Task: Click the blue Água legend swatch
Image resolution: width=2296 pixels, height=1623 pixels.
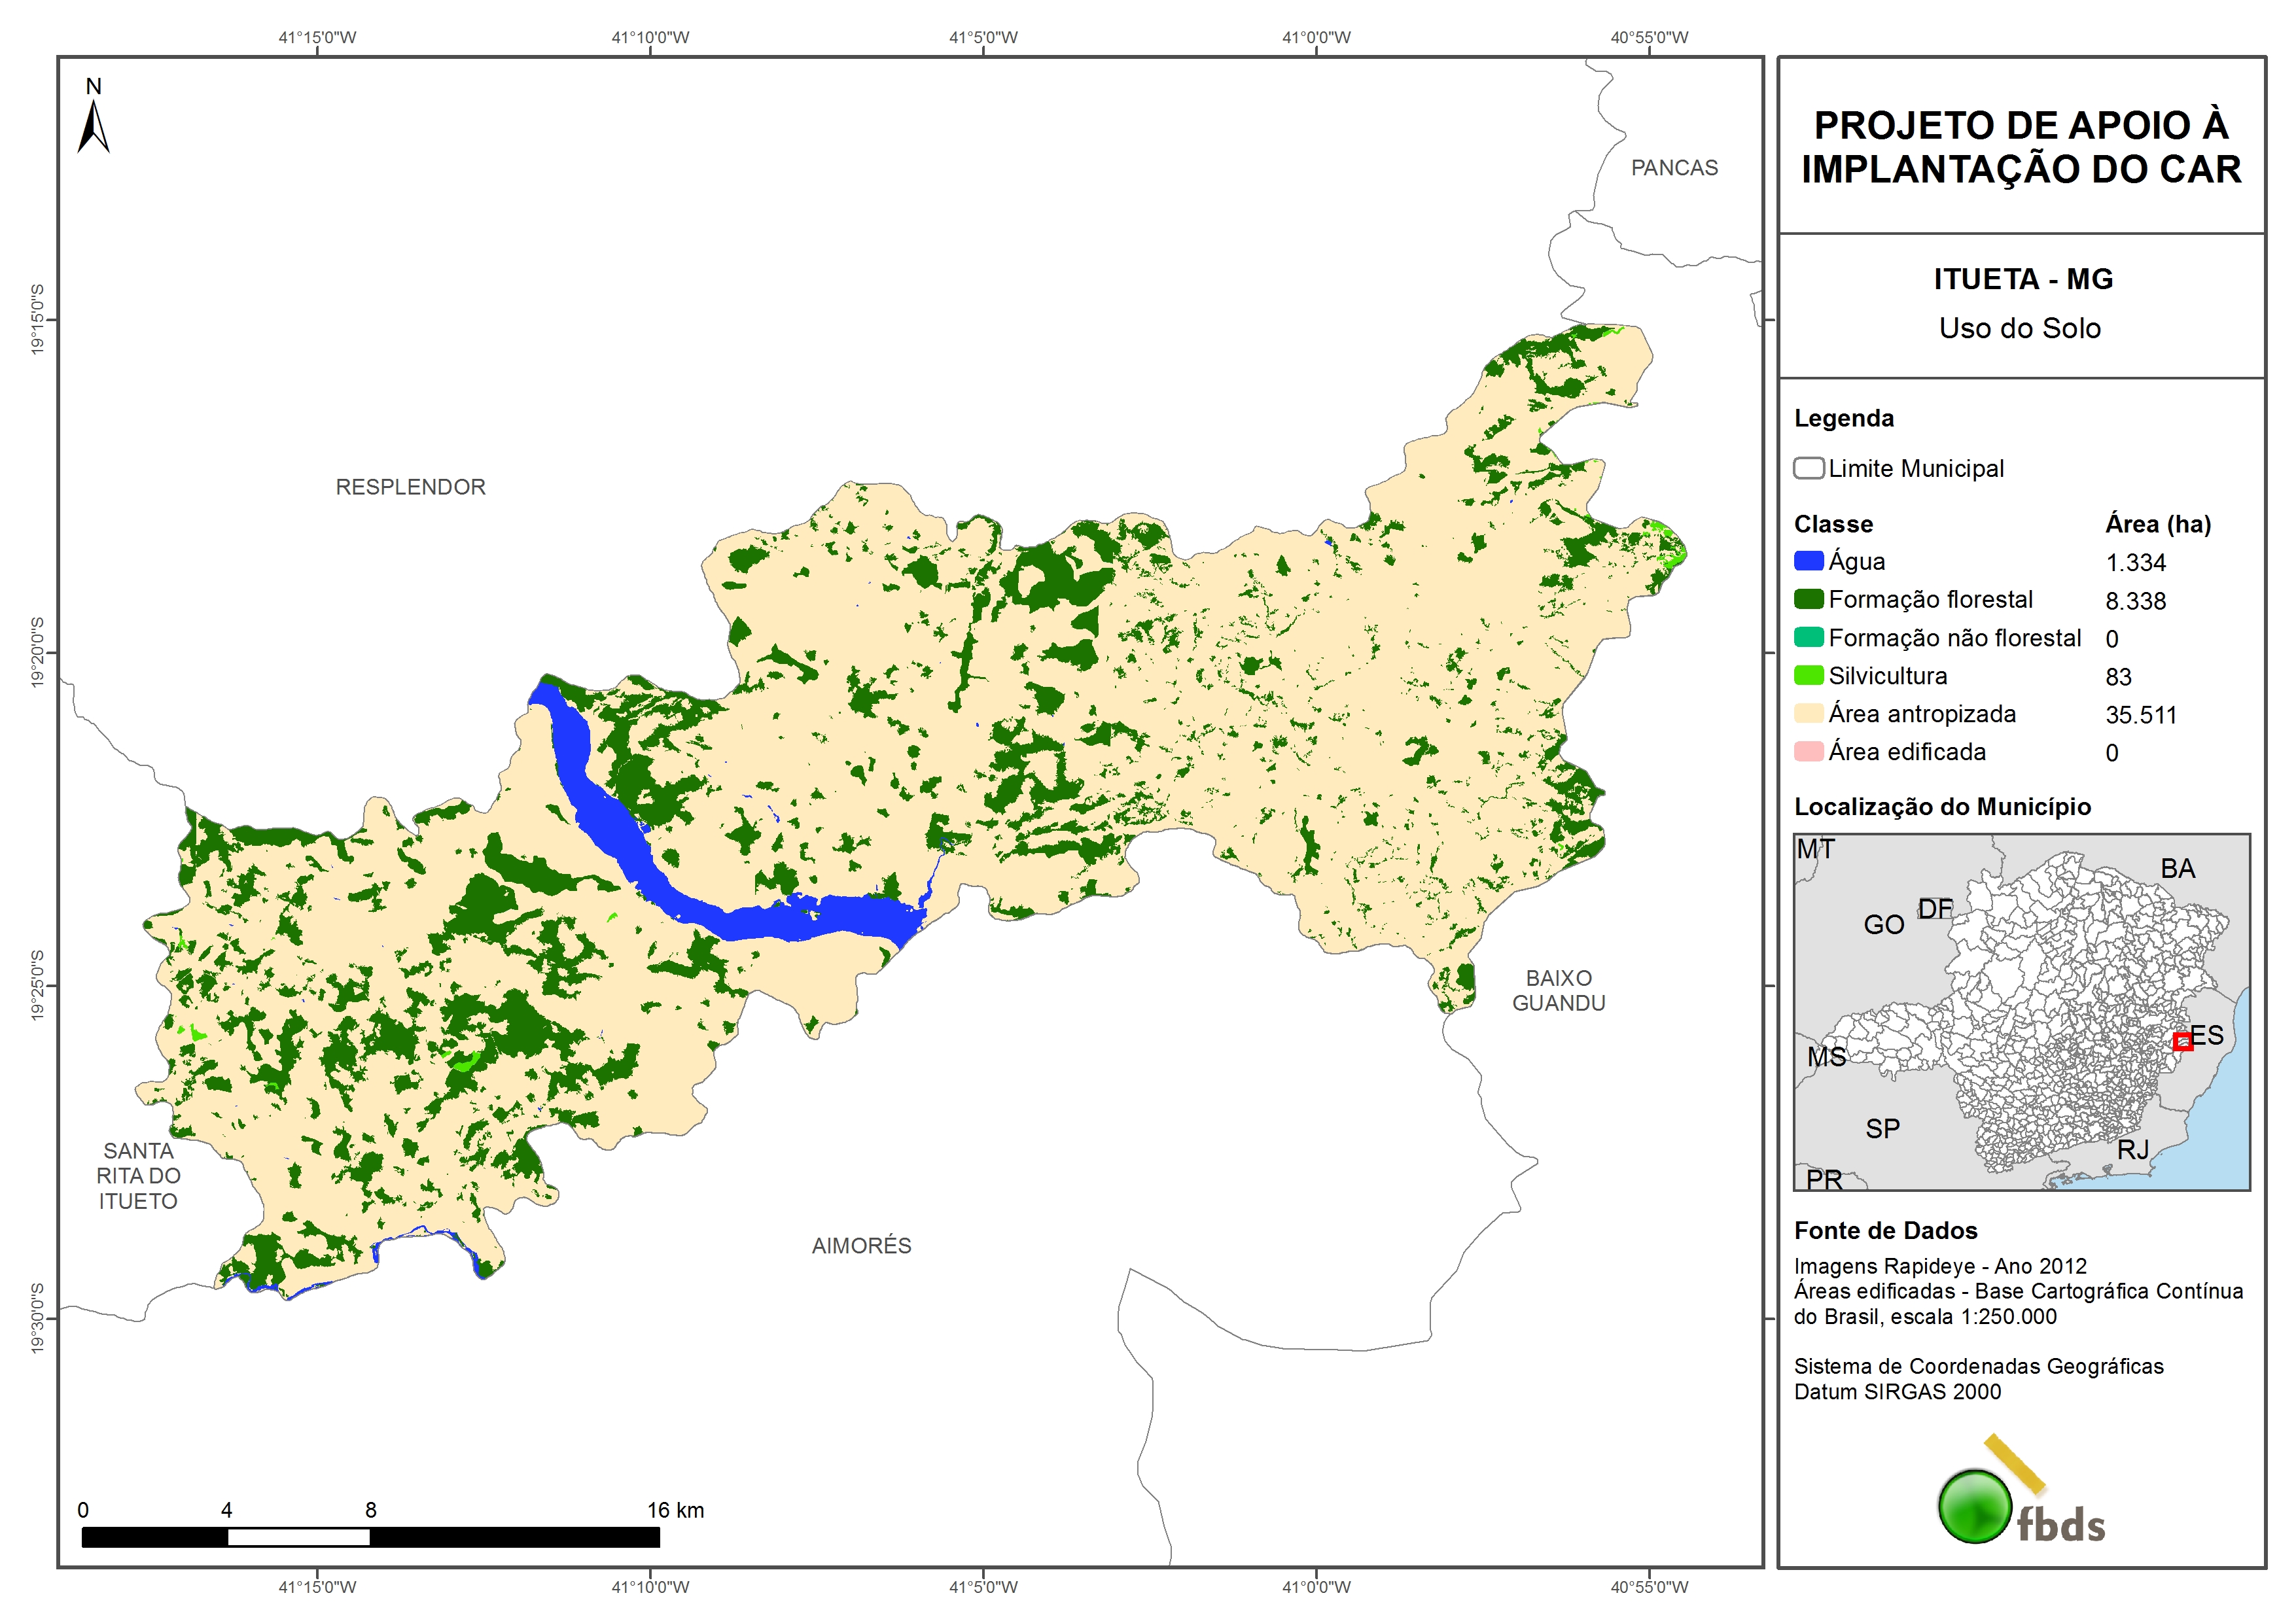Action: point(1808,561)
